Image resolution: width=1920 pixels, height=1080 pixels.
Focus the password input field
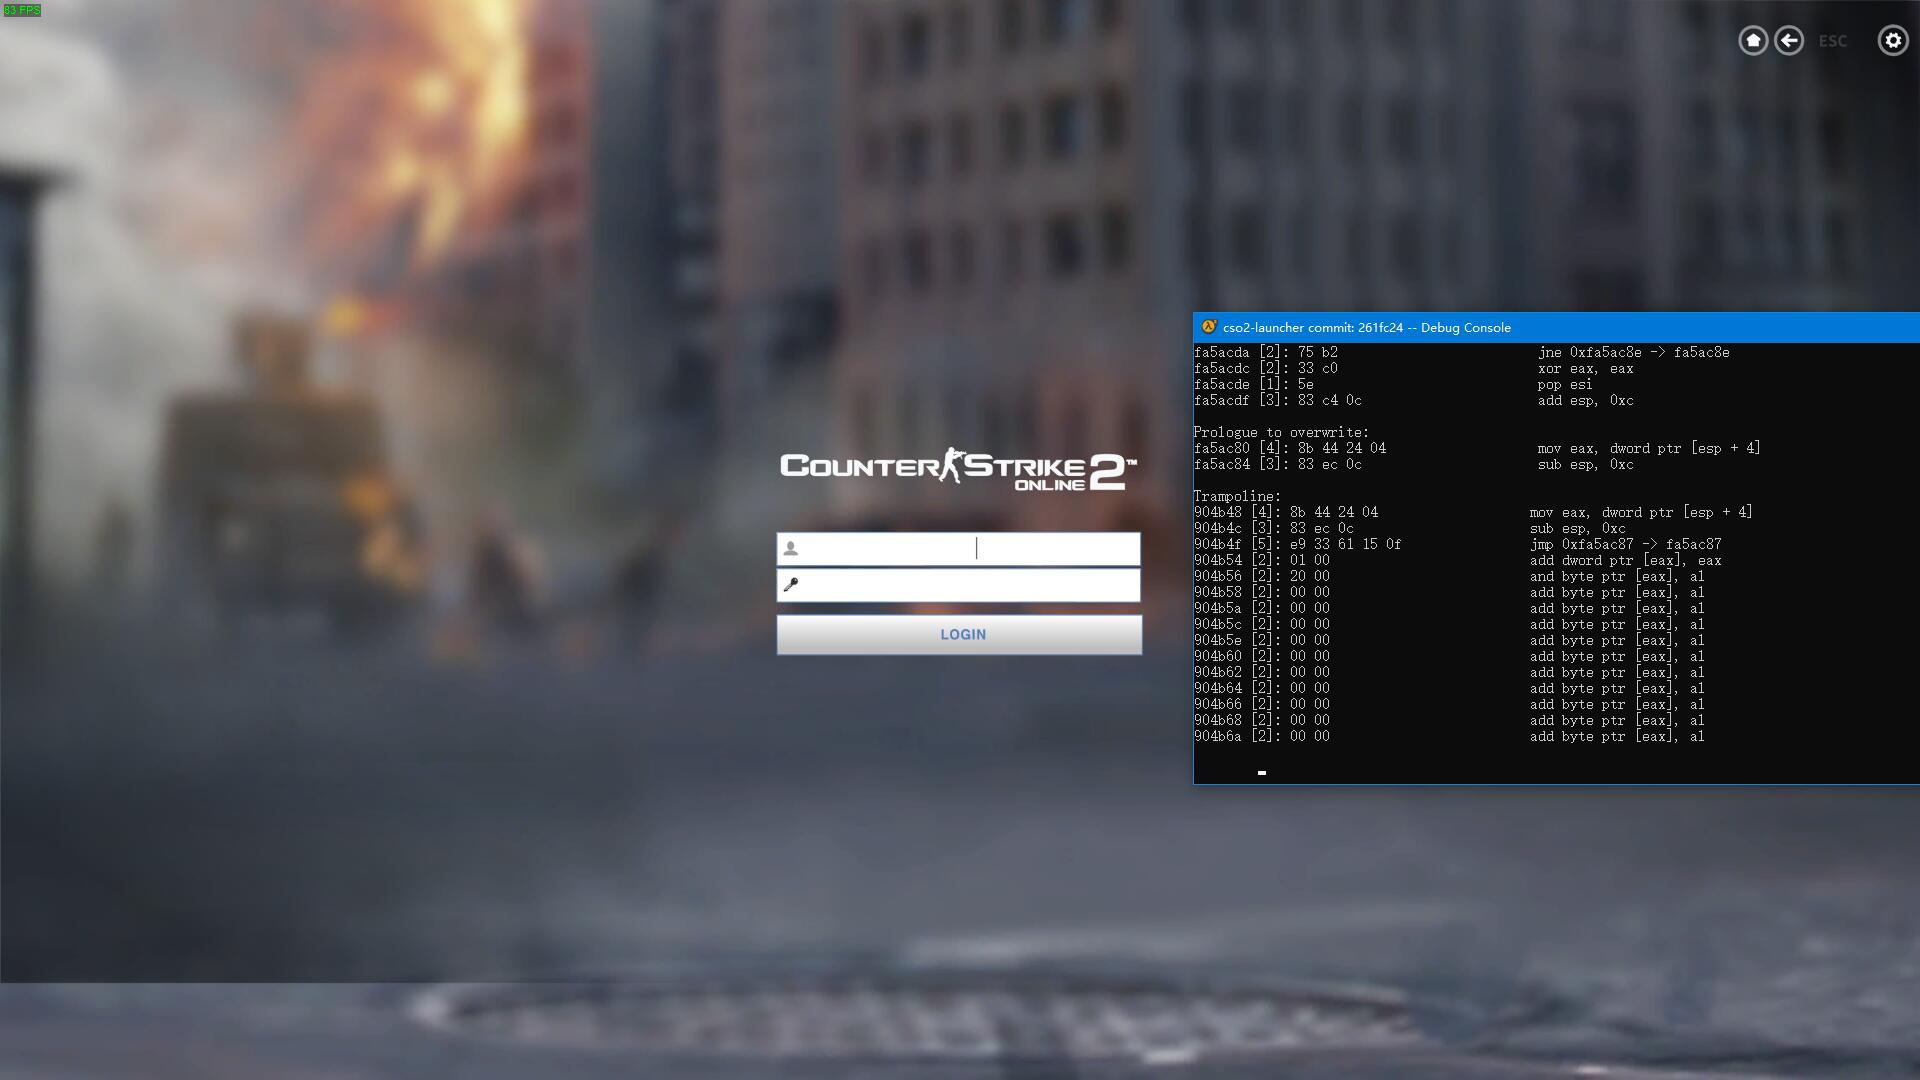[x=959, y=585]
